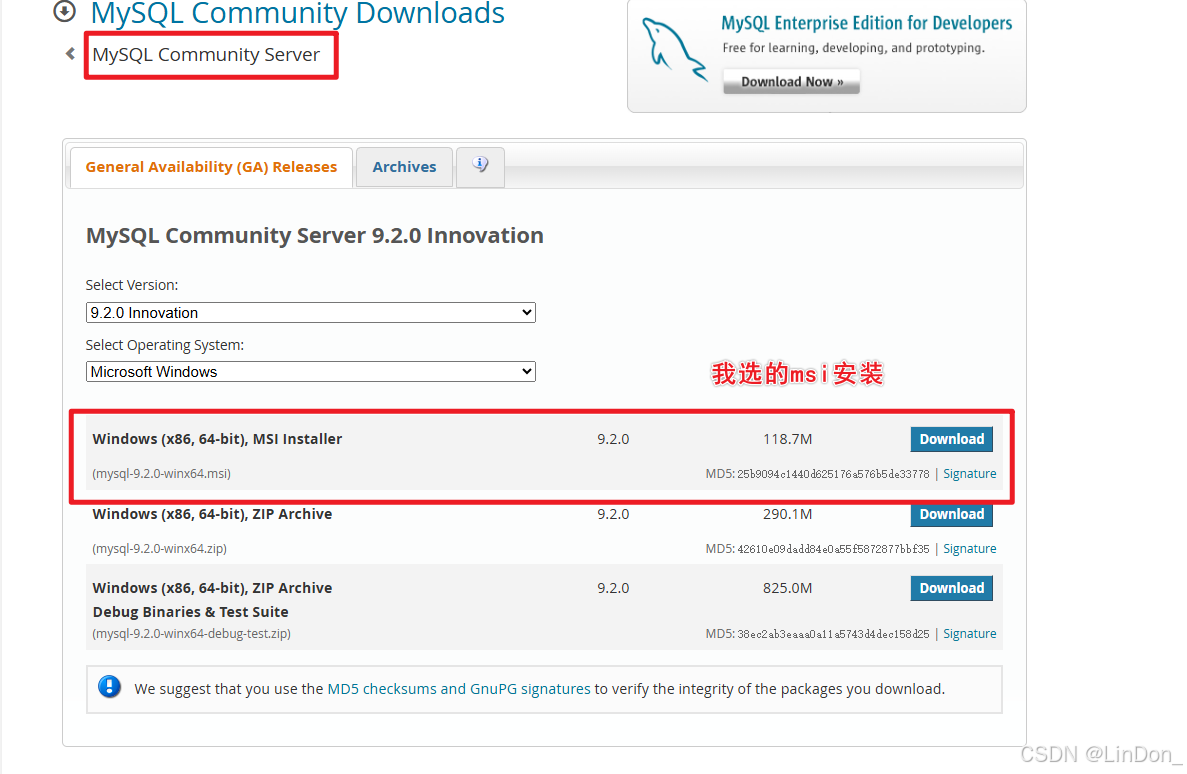The height and width of the screenshot is (774, 1187).
Task: Select filename text (mysql-9.2.0-winx64-debug-test.zip)
Action: (x=192, y=634)
